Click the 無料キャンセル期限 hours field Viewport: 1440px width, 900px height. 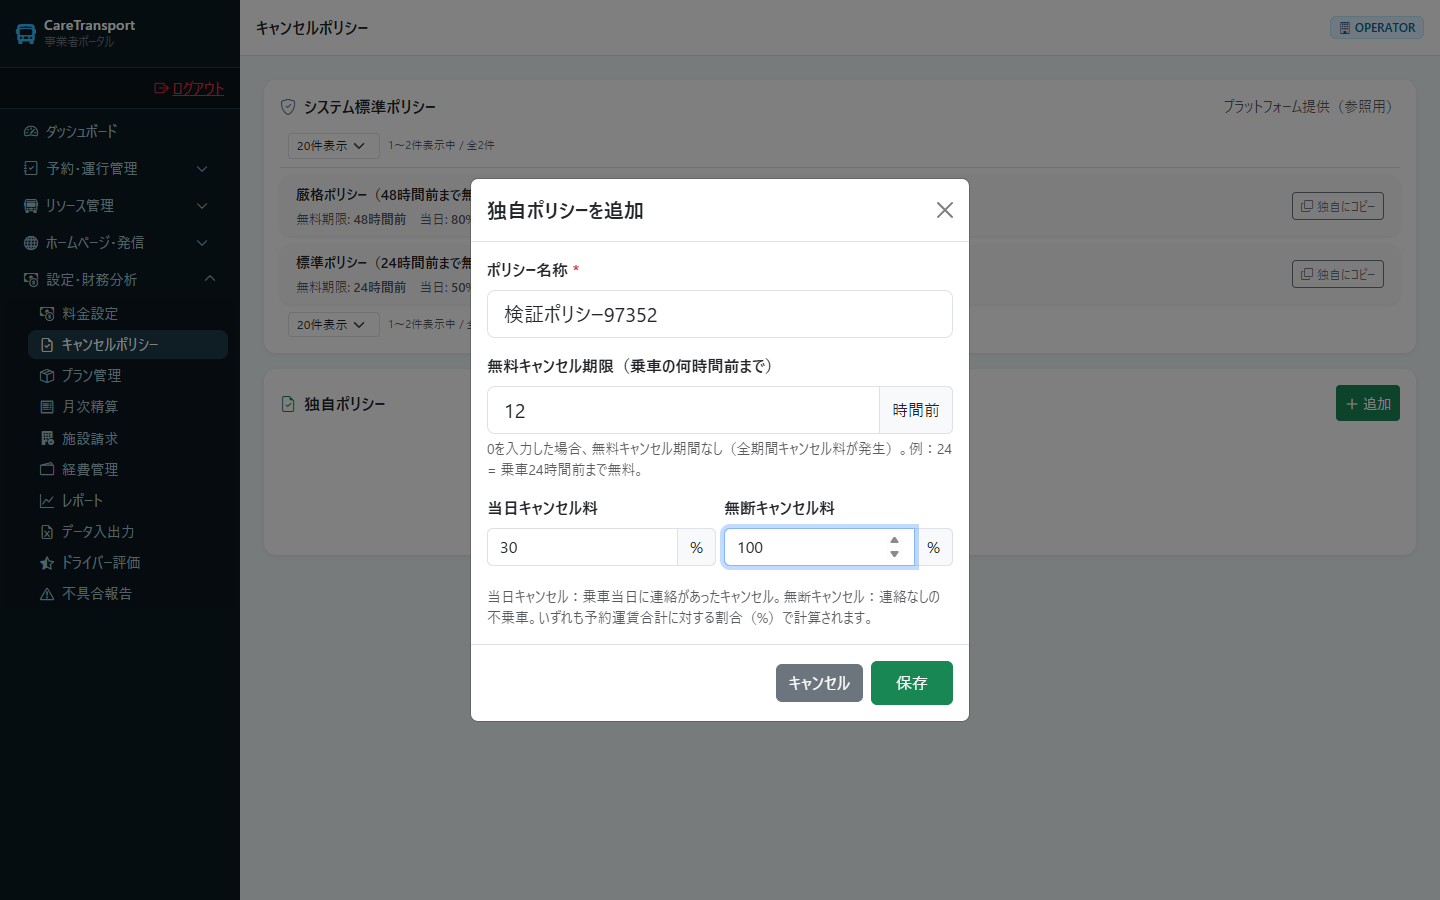683,410
